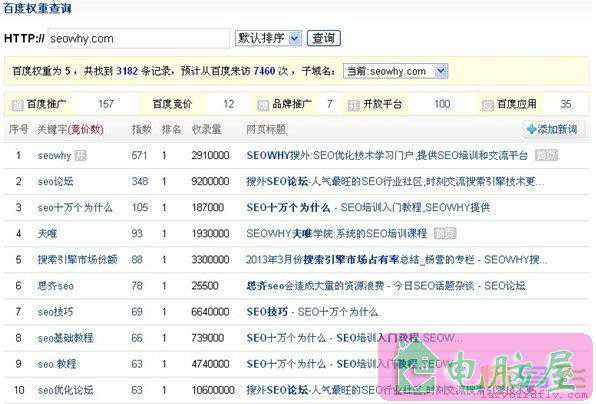Click the 查询 search button
596x404 pixels.
(323, 38)
